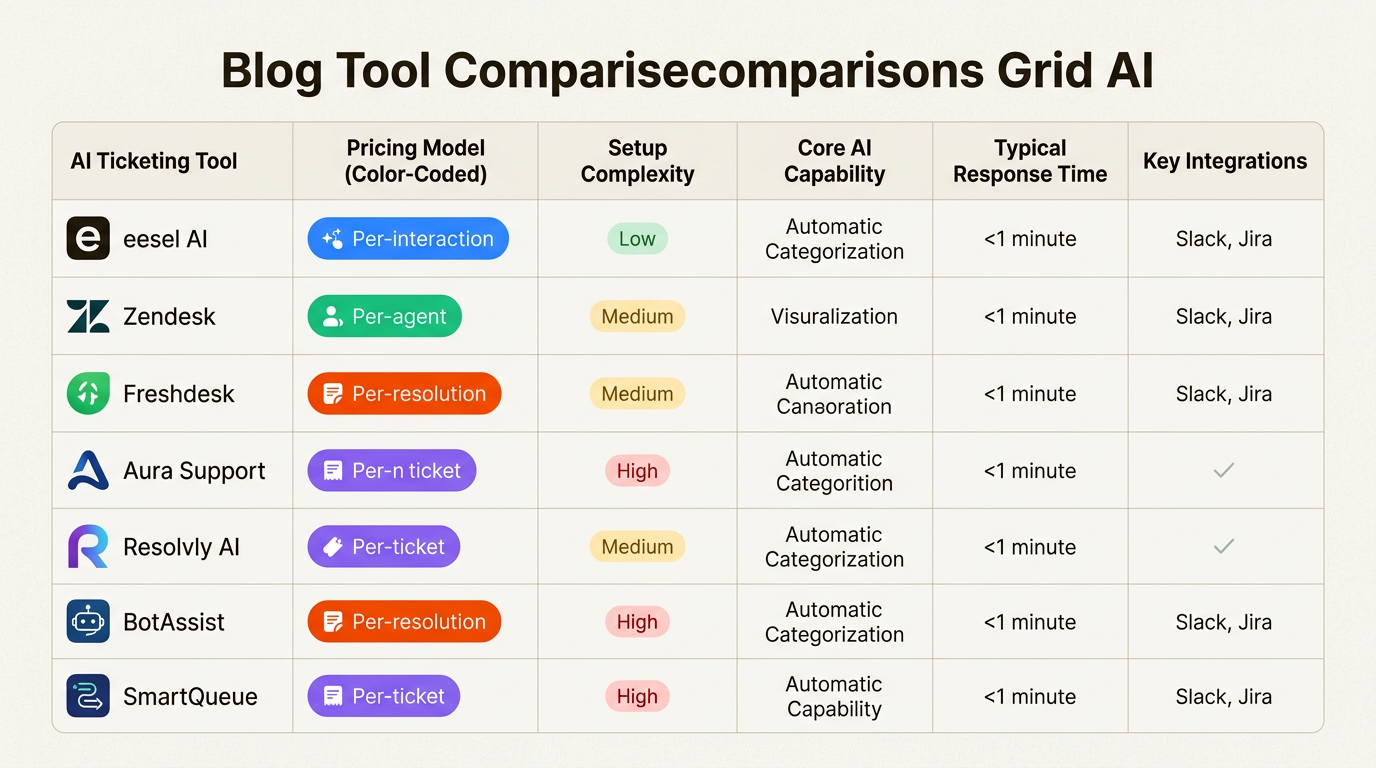This screenshot has height=768, width=1376.
Task: Click the Key Integrations column header
Action: click(1225, 161)
